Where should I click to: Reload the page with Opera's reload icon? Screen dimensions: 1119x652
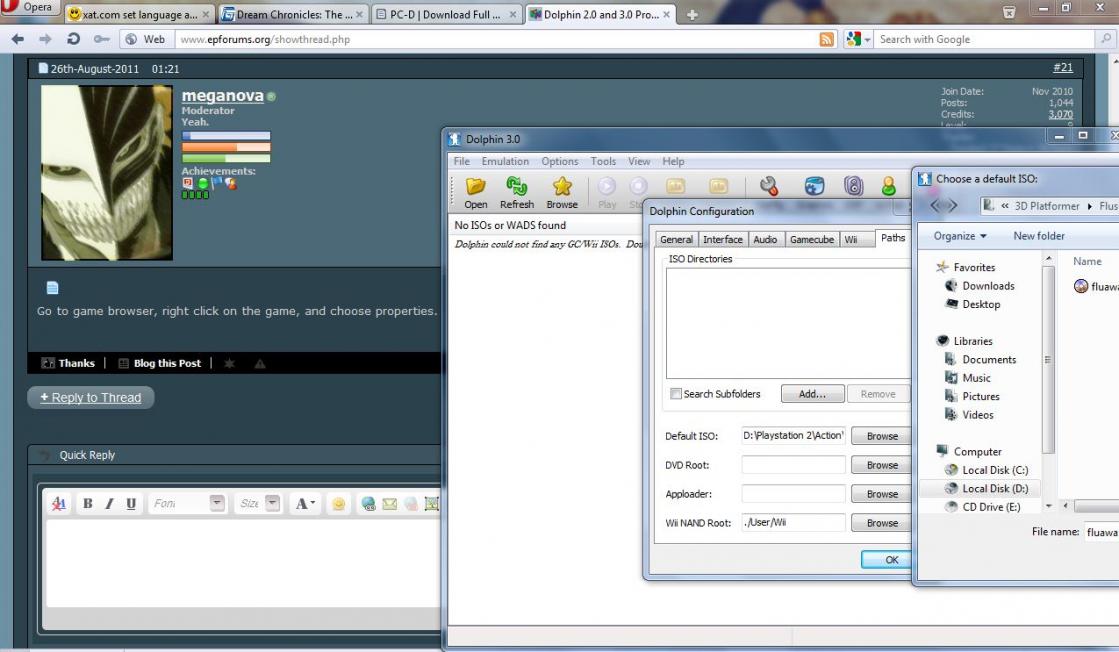click(x=73, y=39)
